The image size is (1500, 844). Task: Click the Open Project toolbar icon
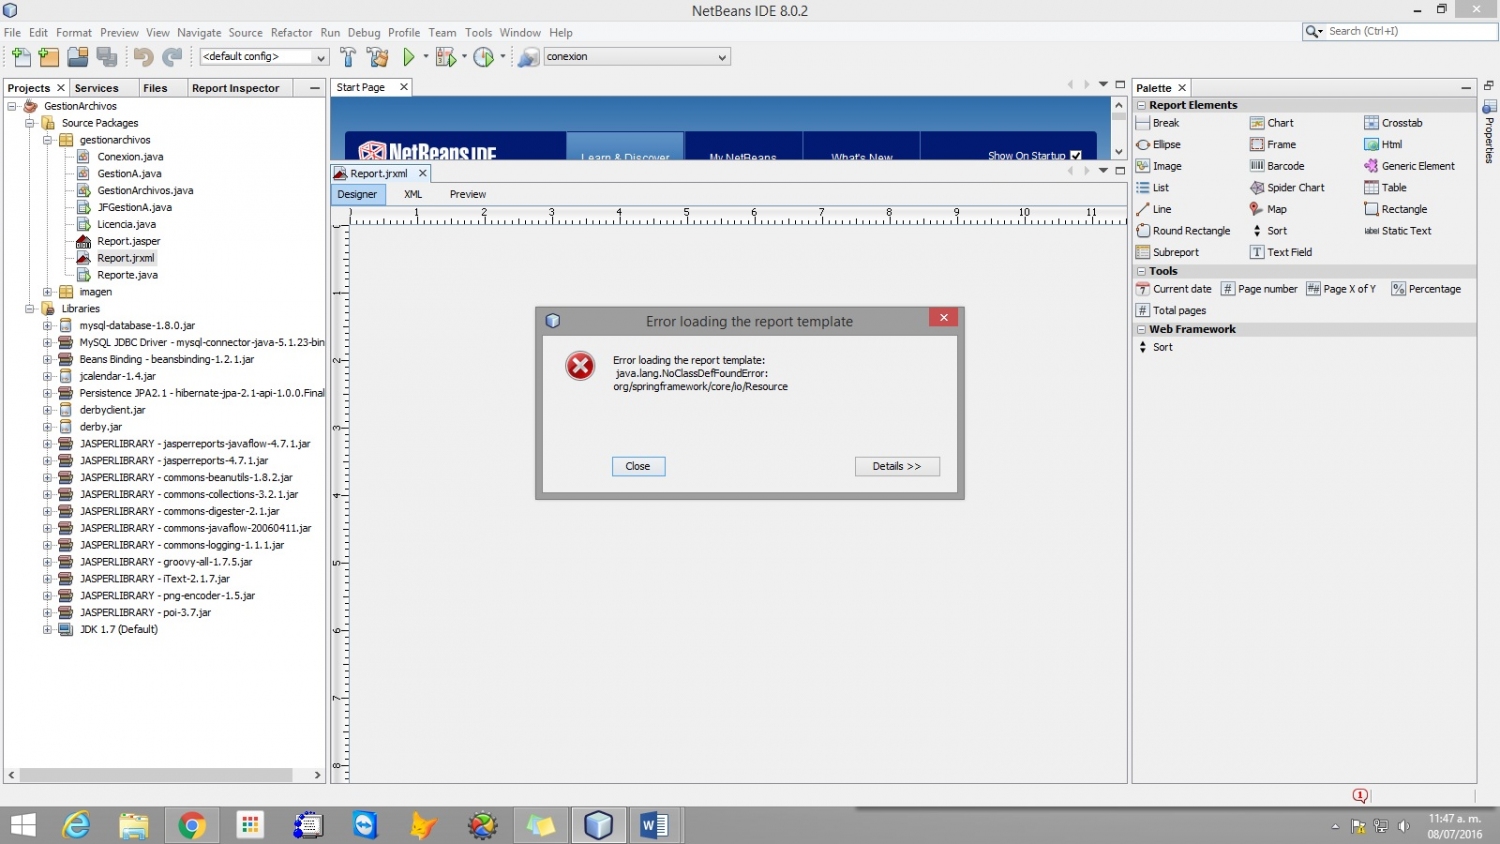77,57
